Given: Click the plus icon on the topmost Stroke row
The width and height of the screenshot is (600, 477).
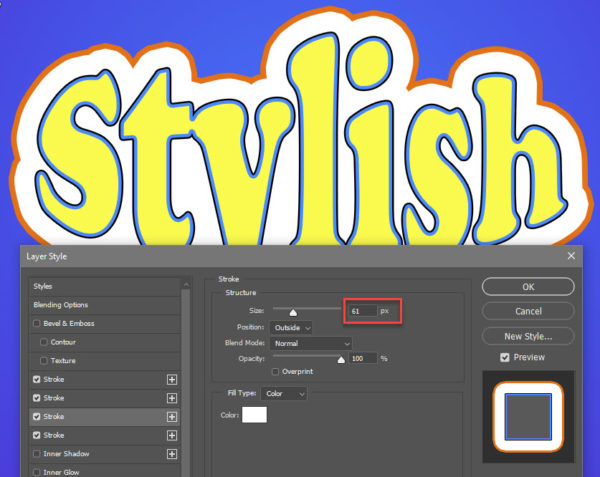Looking at the screenshot, I should pos(172,379).
